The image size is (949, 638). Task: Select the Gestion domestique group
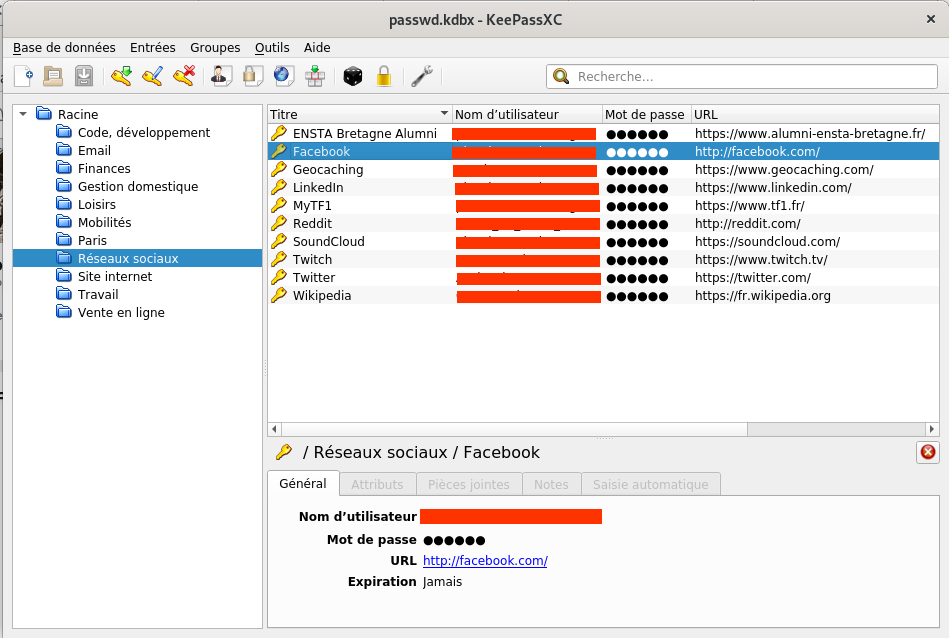pyautogui.click(x=138, y=186)
